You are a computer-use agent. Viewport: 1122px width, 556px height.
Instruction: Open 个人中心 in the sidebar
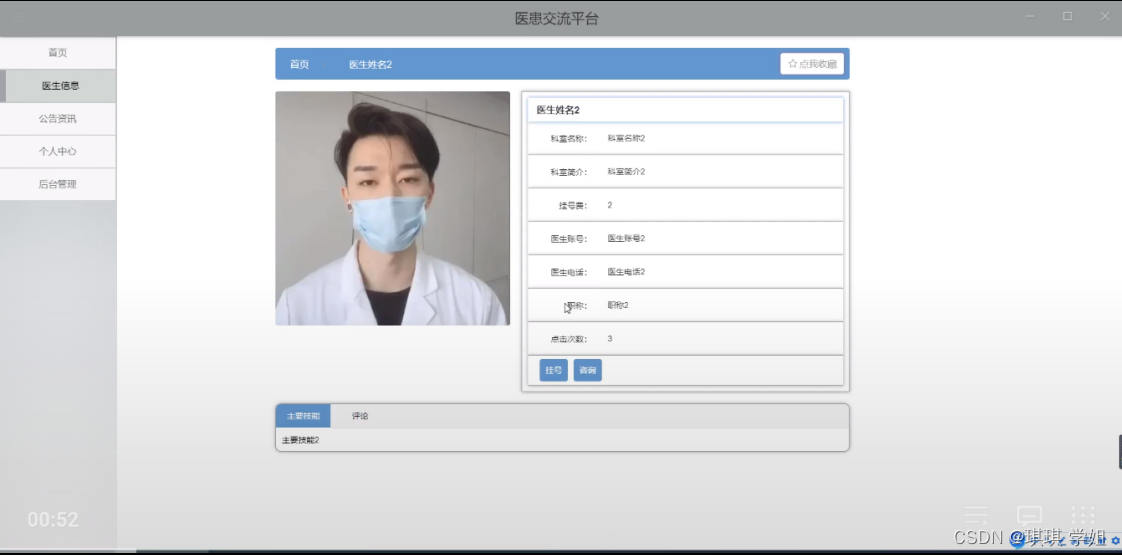pos(58,152)
